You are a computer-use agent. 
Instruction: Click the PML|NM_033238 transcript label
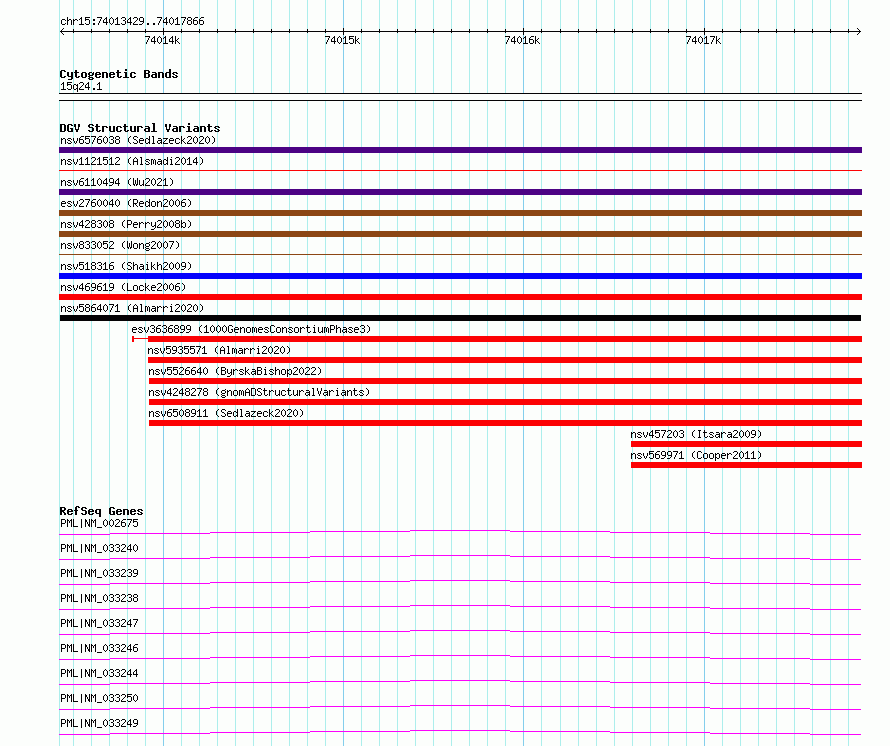99,598
